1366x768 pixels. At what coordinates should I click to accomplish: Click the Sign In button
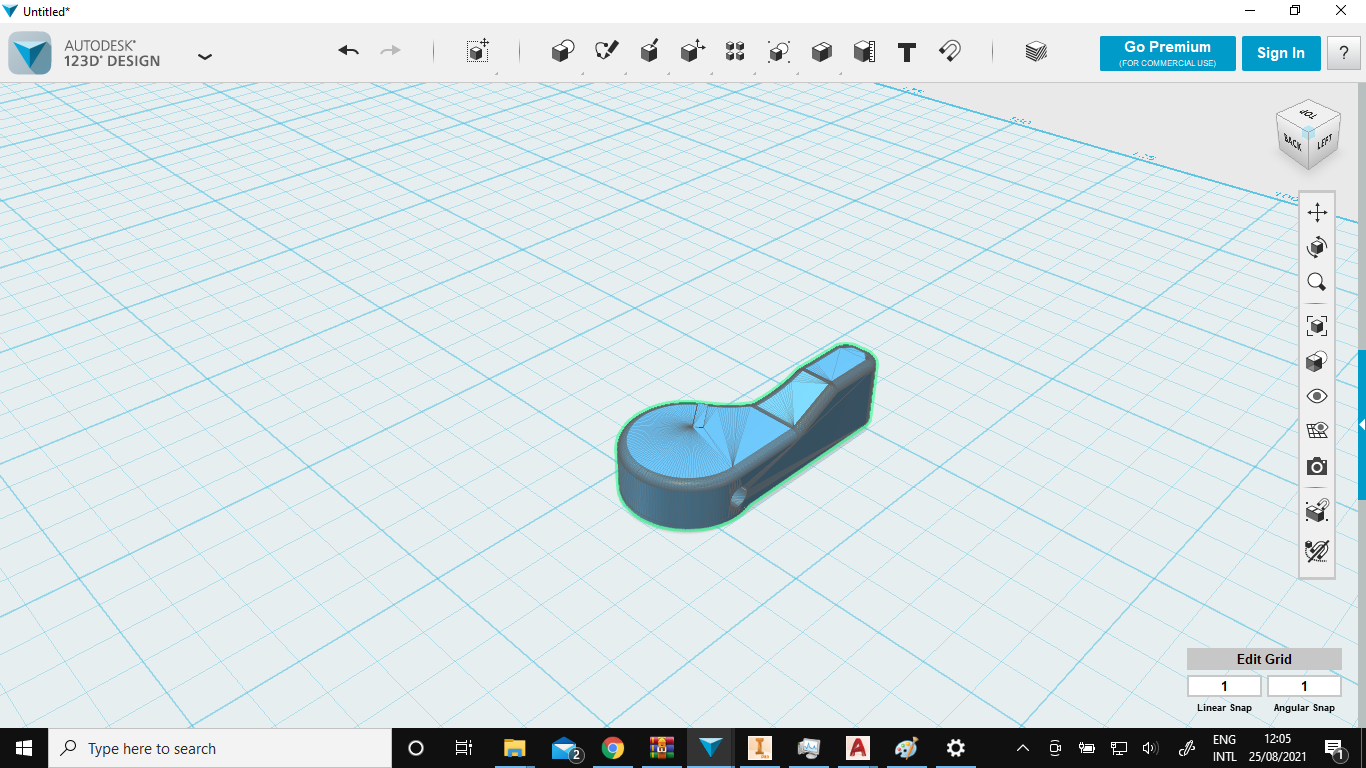1280,53
